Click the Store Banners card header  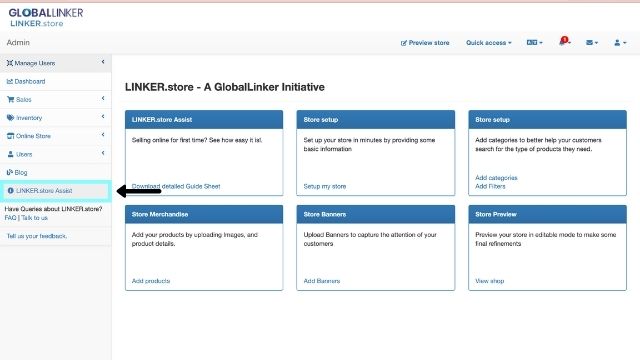[x=376, y=214]
